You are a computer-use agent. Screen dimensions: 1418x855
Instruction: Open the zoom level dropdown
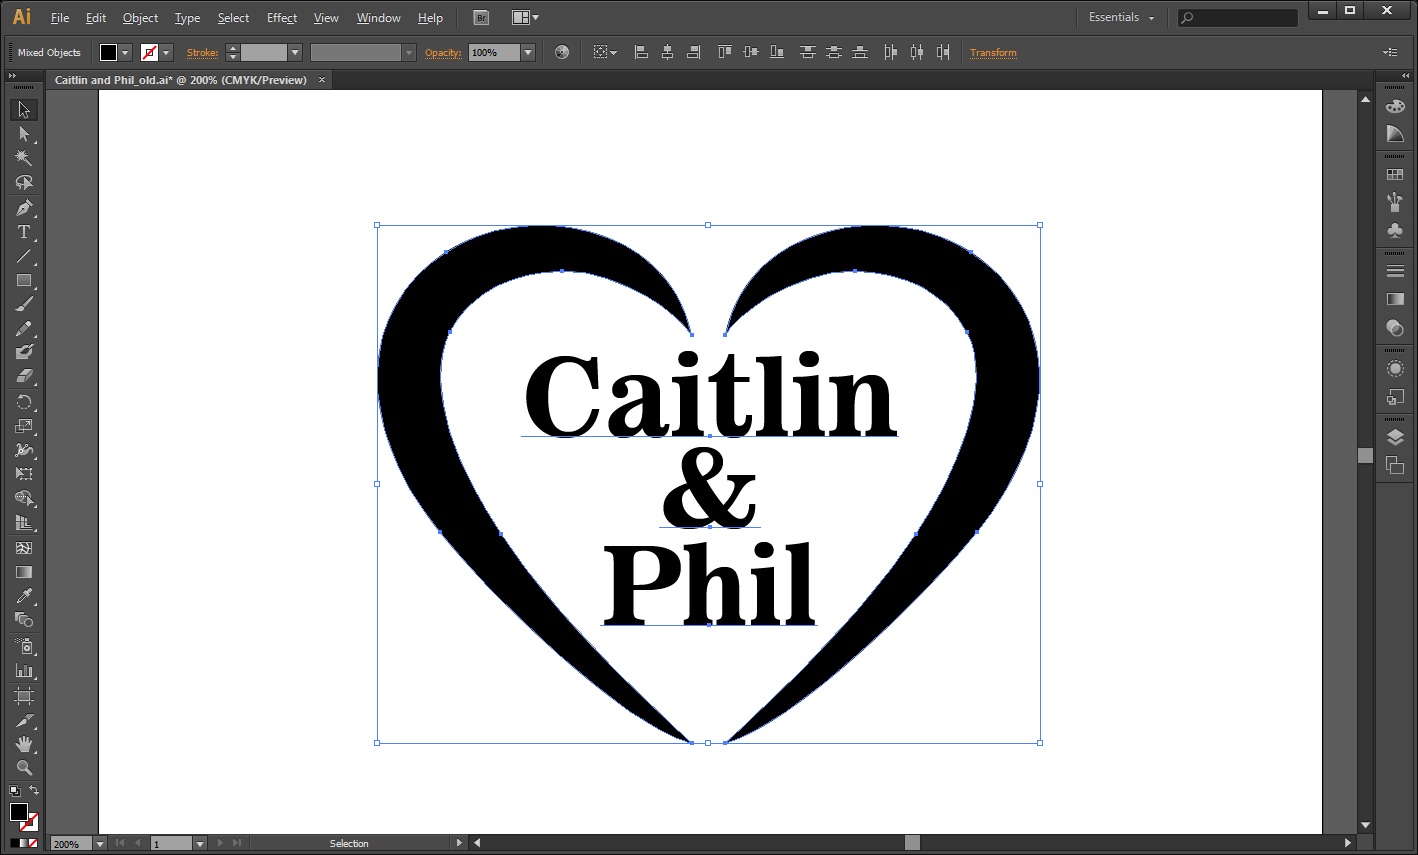(99, 844)
